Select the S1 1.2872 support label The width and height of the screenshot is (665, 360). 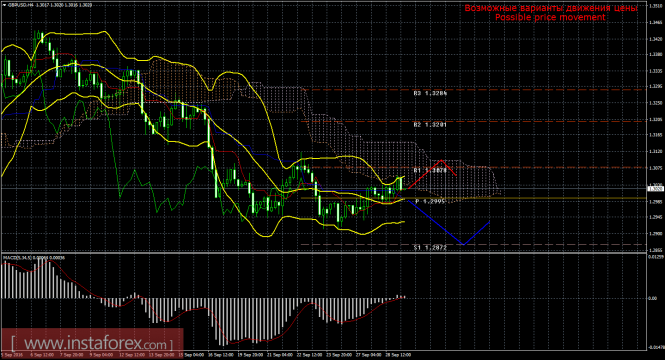coord(430,248)
